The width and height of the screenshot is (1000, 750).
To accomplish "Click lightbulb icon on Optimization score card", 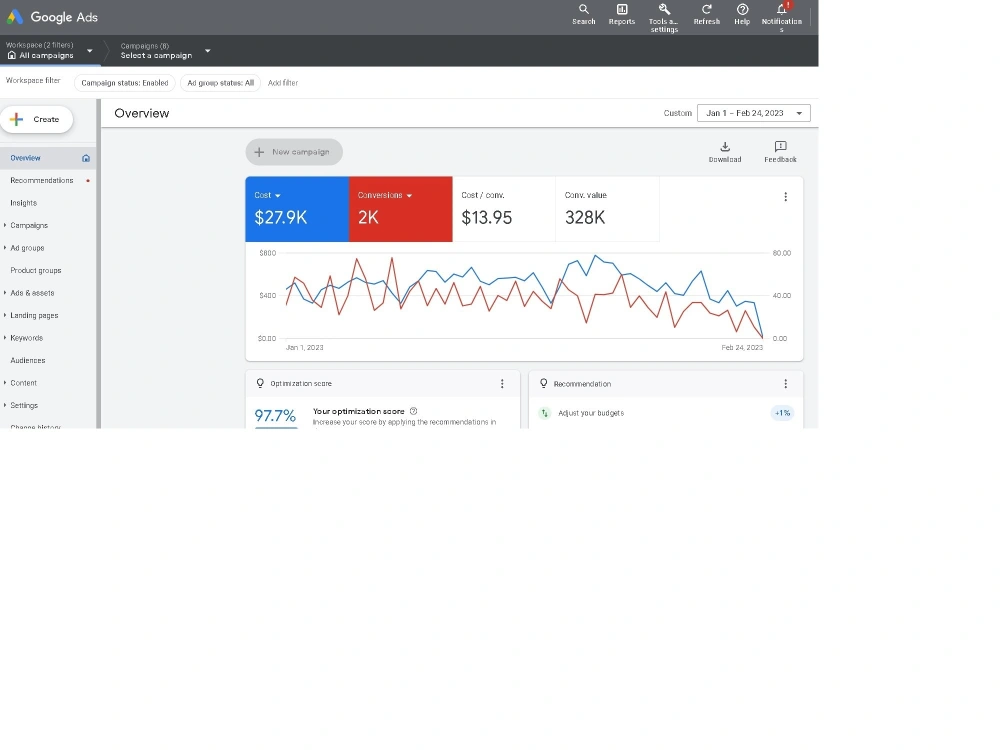I will point(260,383).
